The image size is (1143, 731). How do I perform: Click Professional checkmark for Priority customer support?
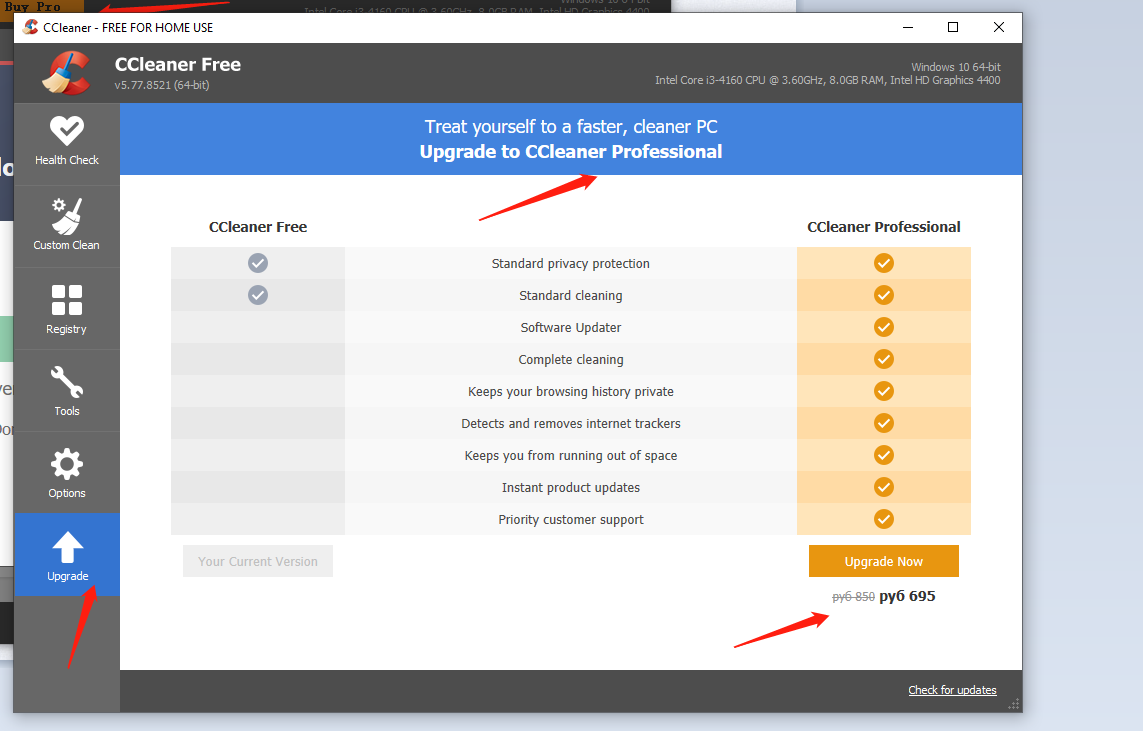[x=883, y=520]
